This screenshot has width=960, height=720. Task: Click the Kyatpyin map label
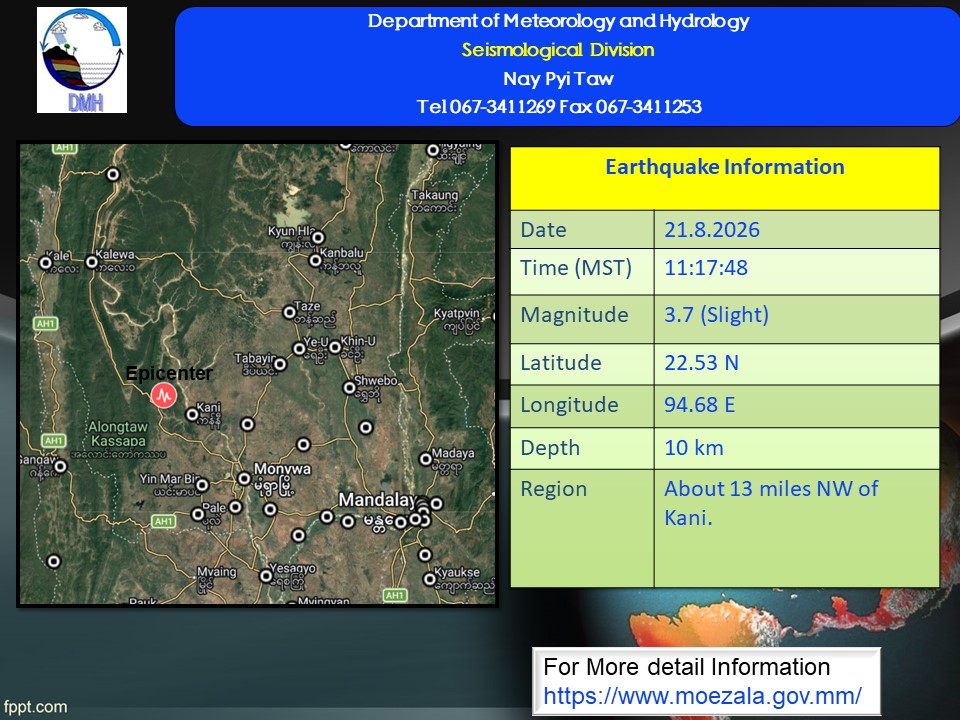coord(456,313)
